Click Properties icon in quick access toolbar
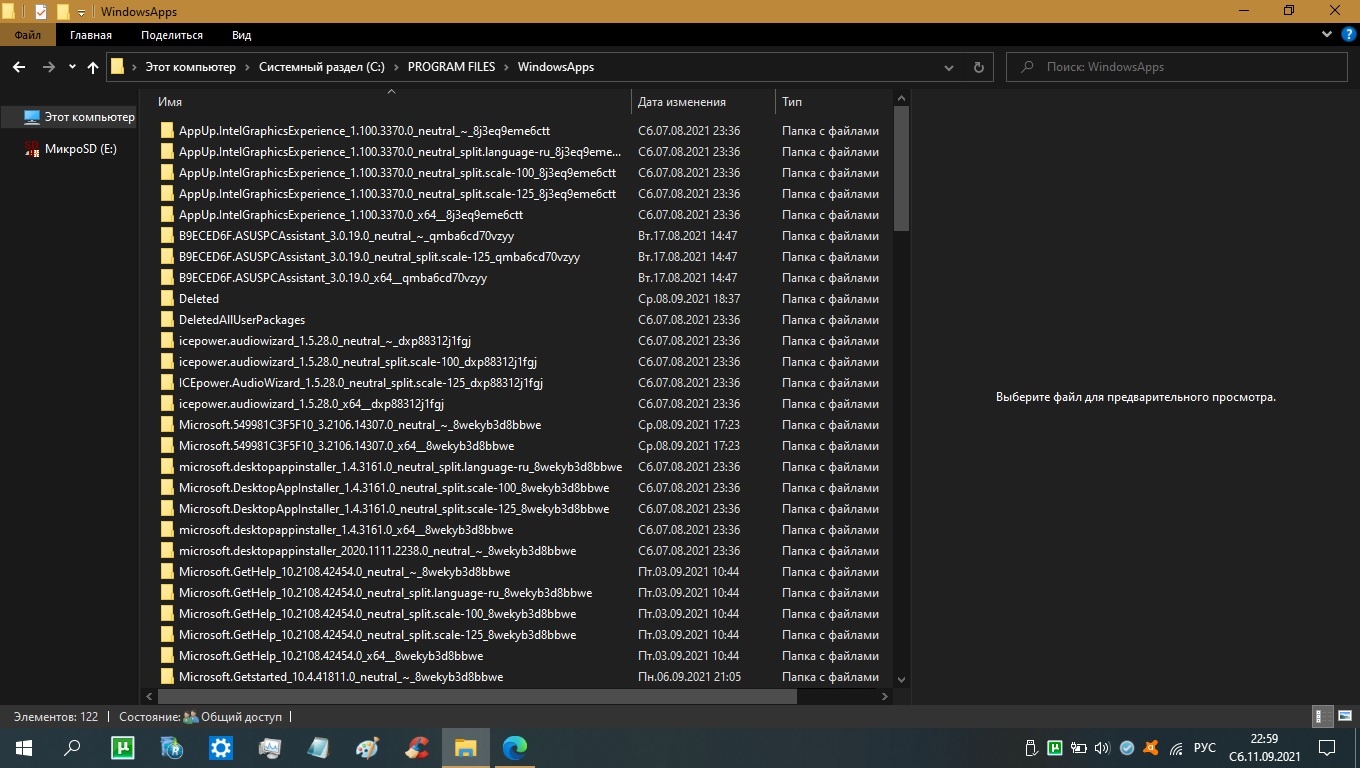 [41, 11]
